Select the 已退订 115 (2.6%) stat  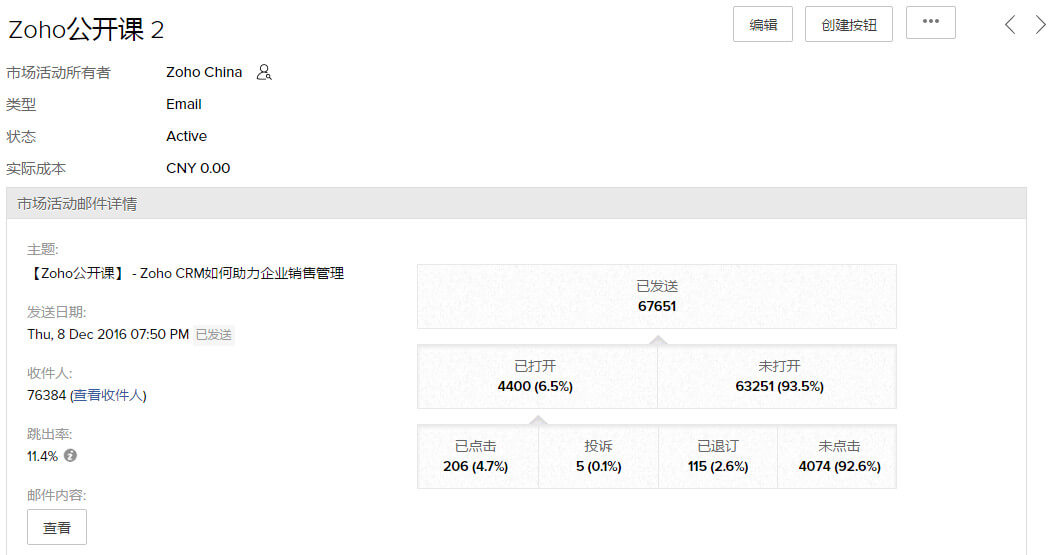(718, 456)
